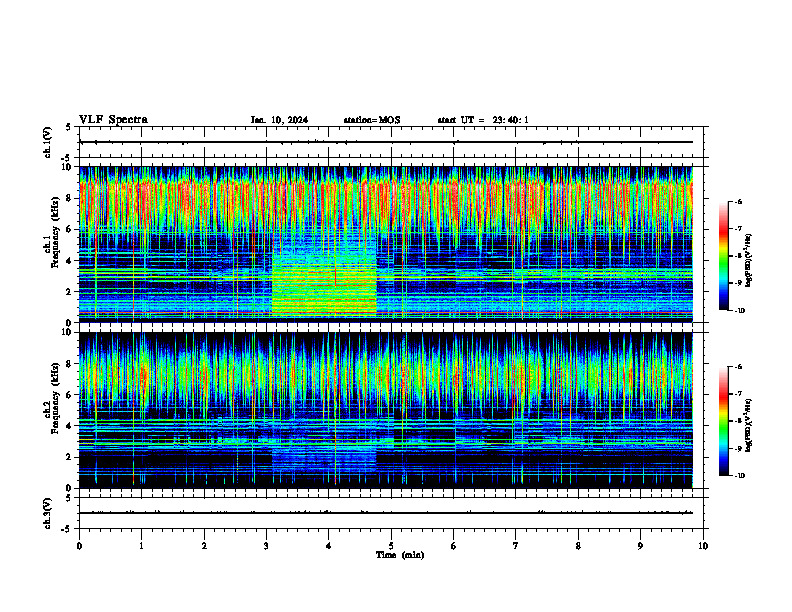Click the ch.2 spectrogram color scale bar
Viewport: 792px width, 612px height.
coord(723,421)
